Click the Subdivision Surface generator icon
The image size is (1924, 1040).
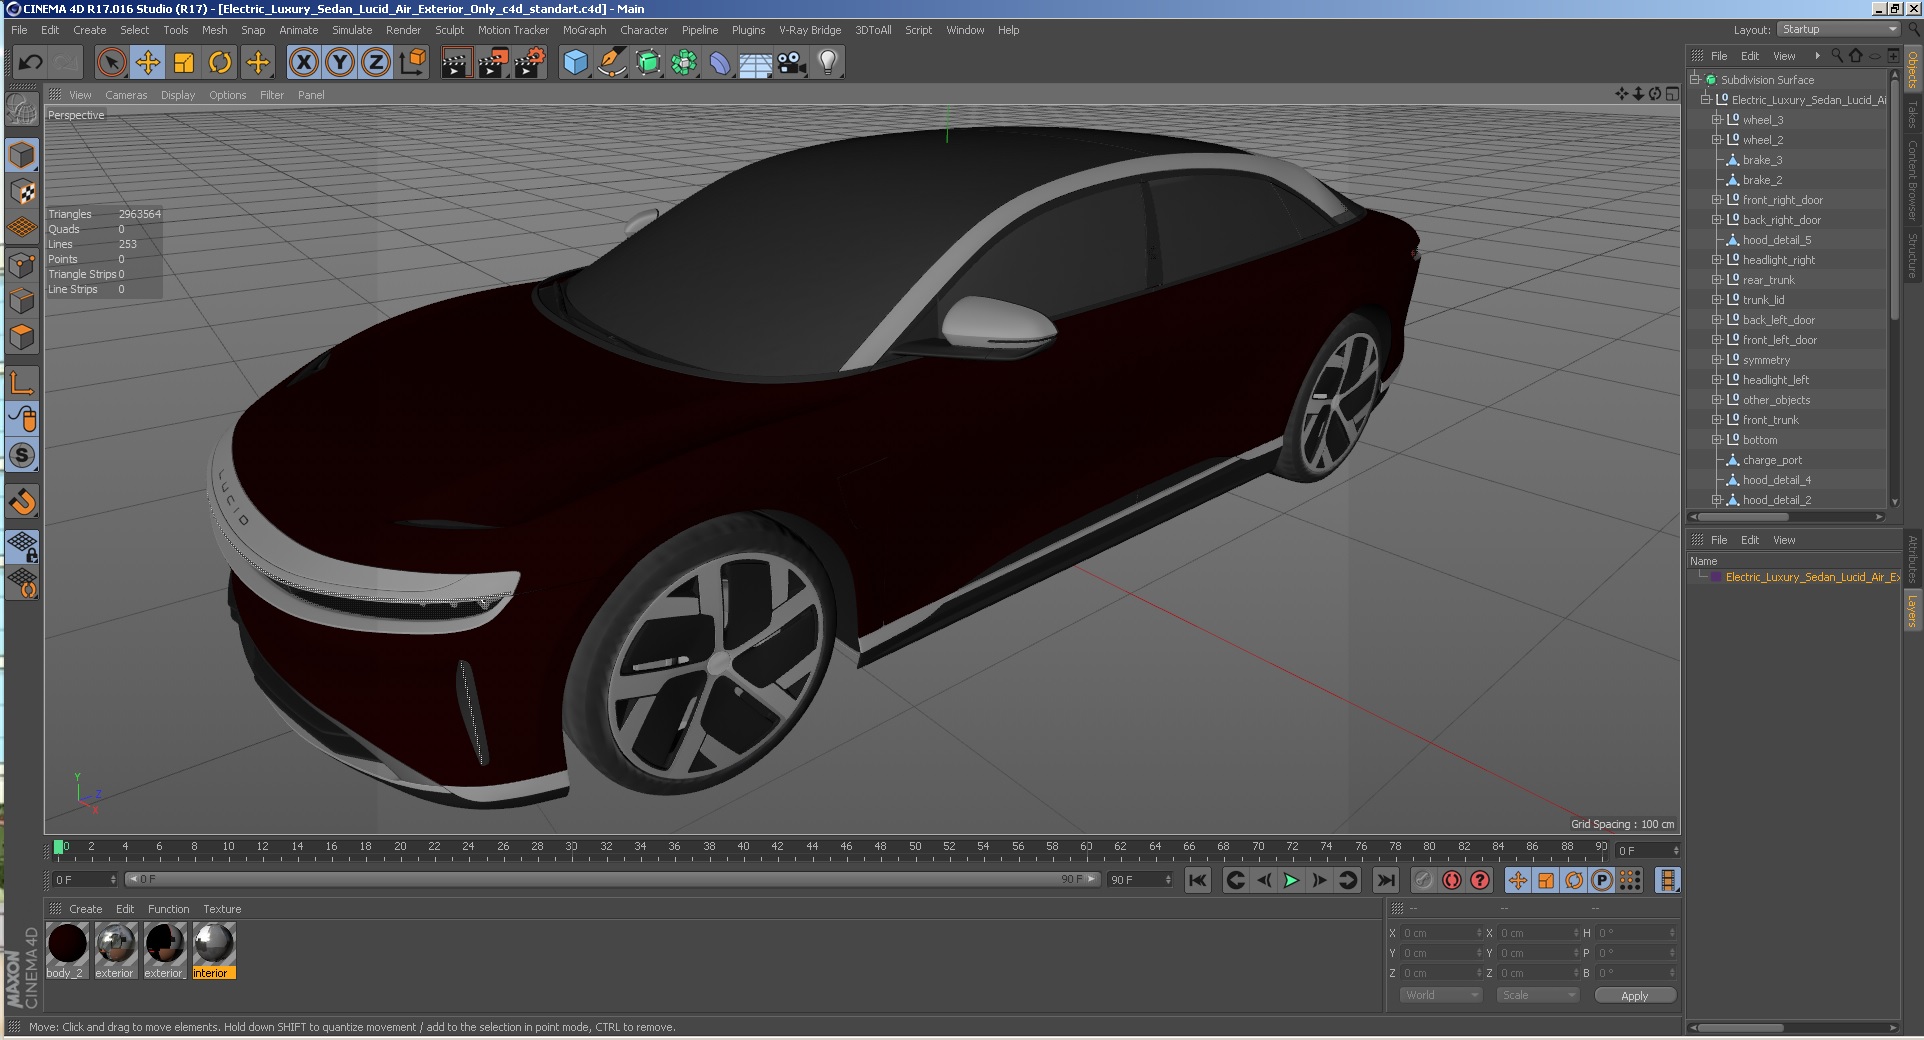click(x=648, y=63)
